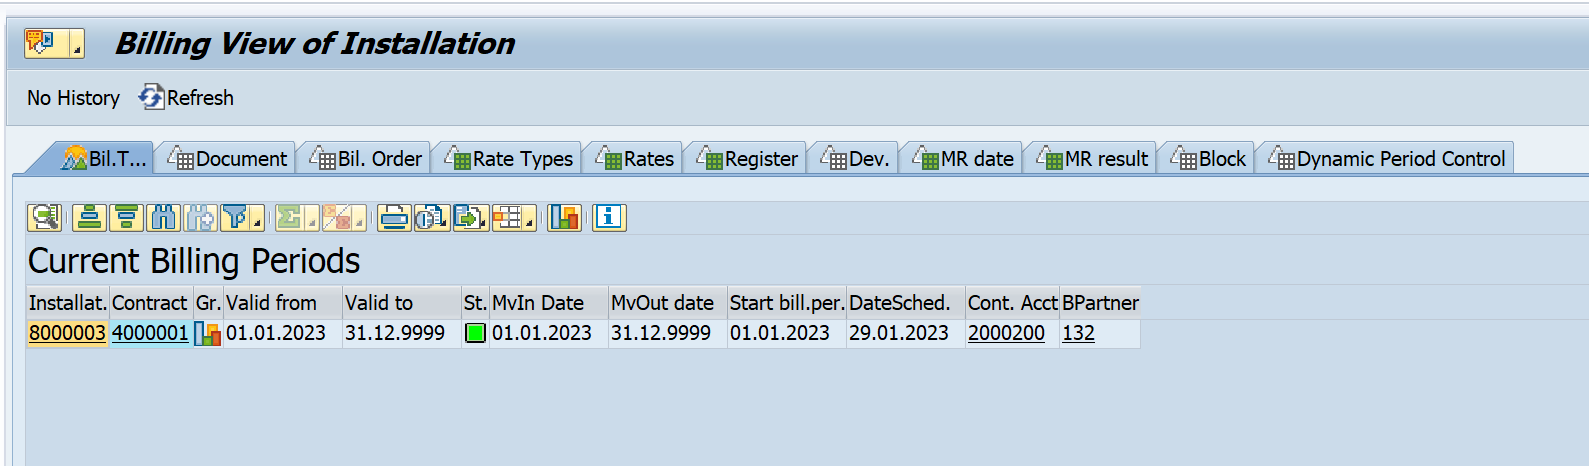
Task: Click the Display graphic chart icon
Action: 564,217
